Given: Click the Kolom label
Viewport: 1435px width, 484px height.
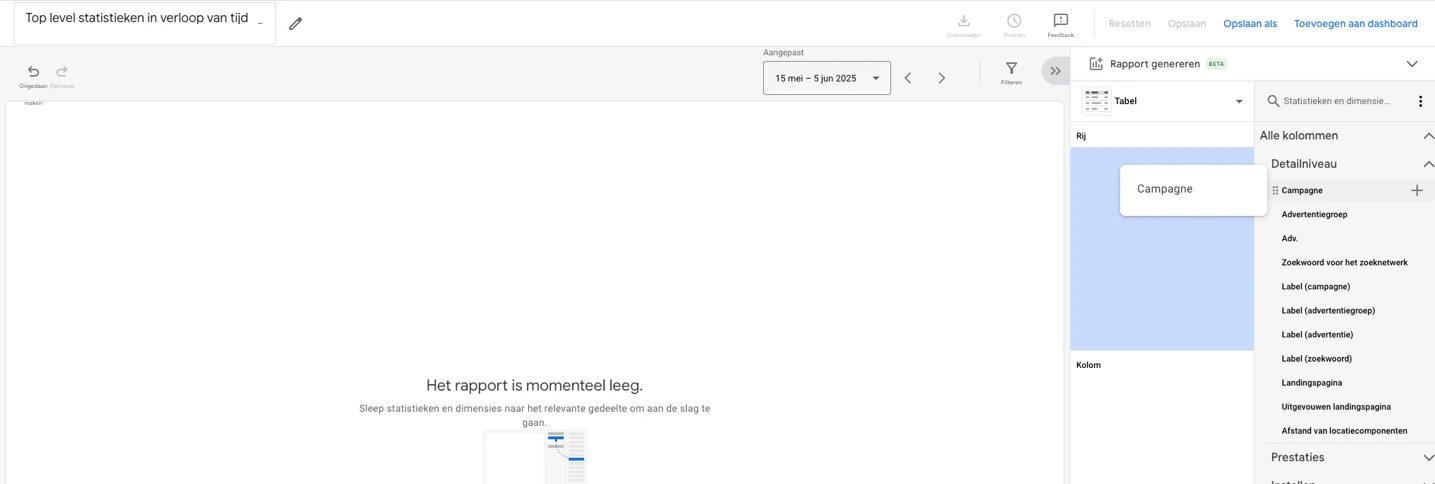Looking at the screenshot, I should 1088,365.
